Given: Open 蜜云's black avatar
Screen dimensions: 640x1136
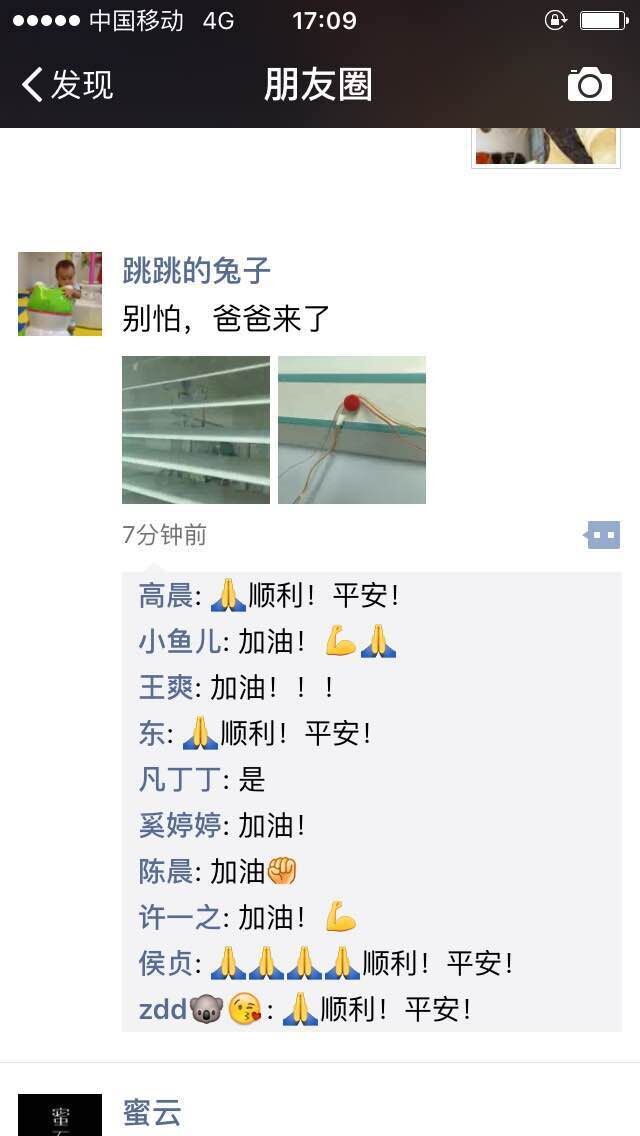Looking at the screenshot, I should click(60, 1114).
